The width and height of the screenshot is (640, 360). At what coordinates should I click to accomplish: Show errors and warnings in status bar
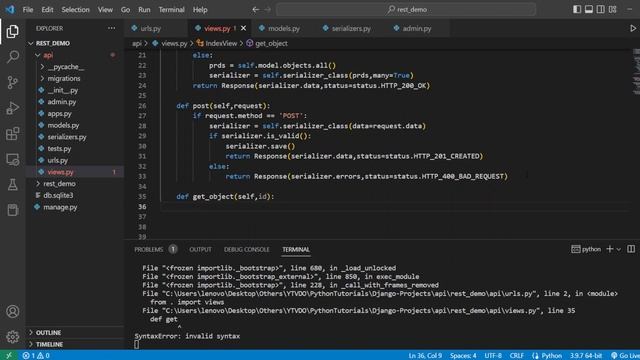[x=36, y=356]
